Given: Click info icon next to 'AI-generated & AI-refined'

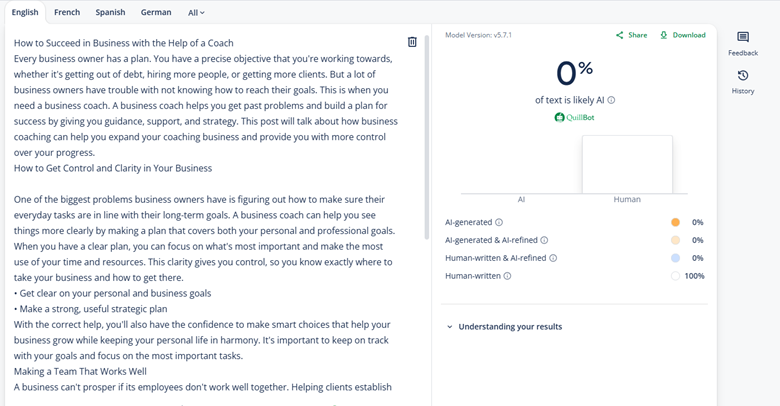Looking at the screenshot, I should pos(545,240).
